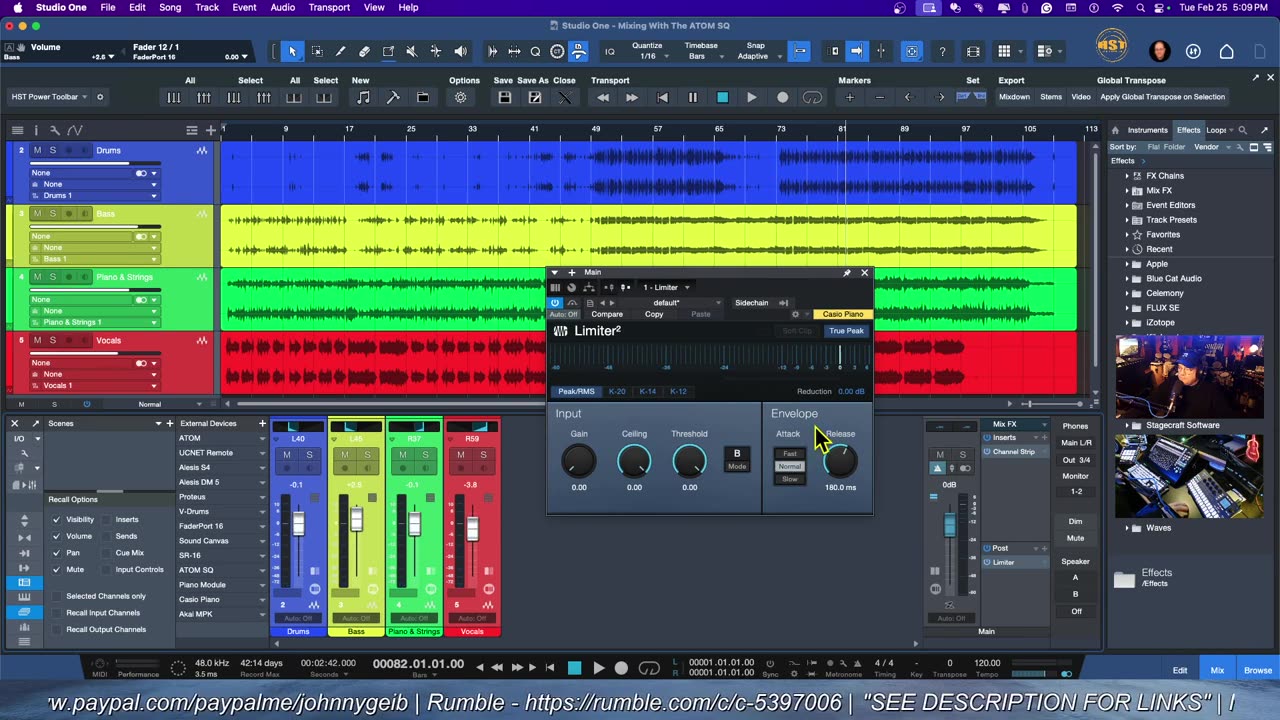Select the Range tool
Screen dimensions: 1280x720
317,52
